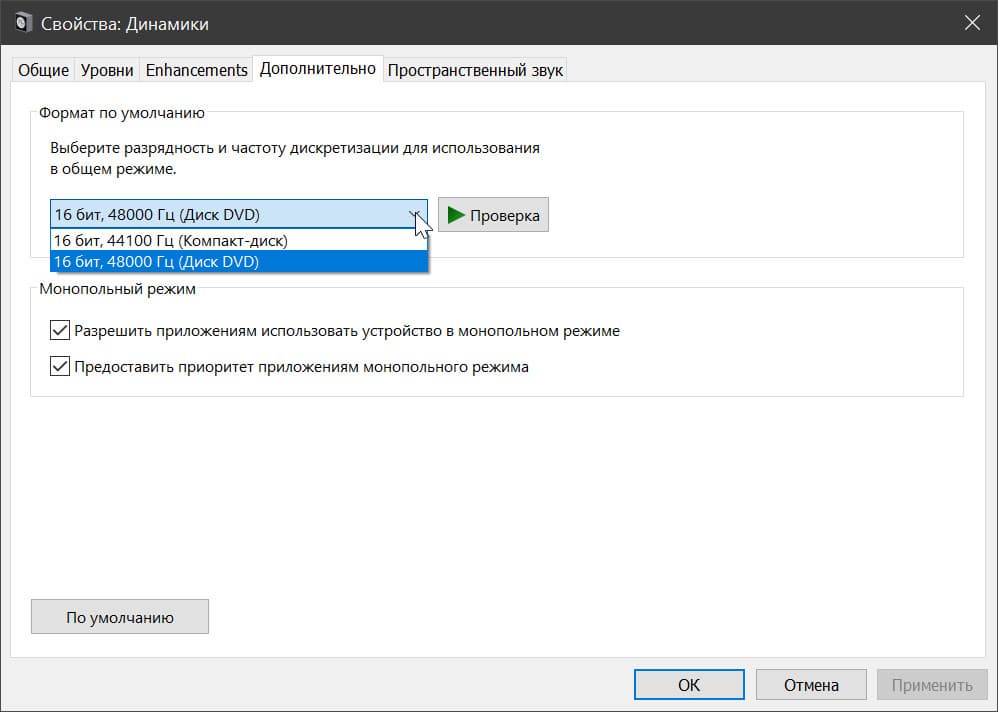The image size is (998, 712).
Task: Click the speaker icon in the title bar
Action: (24, 23)
